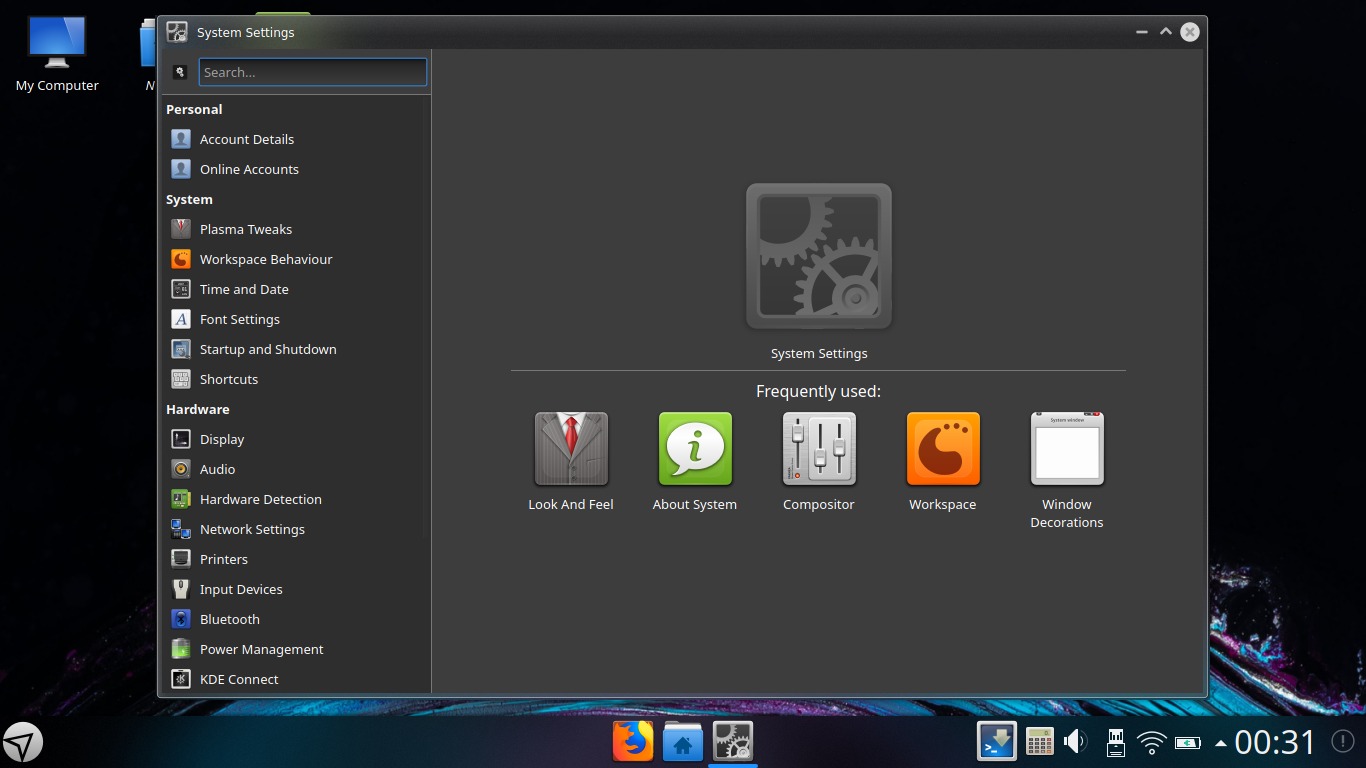Select the Startup and Shutdown text label
Screen dimensions: 1366x768
[268, 349]
